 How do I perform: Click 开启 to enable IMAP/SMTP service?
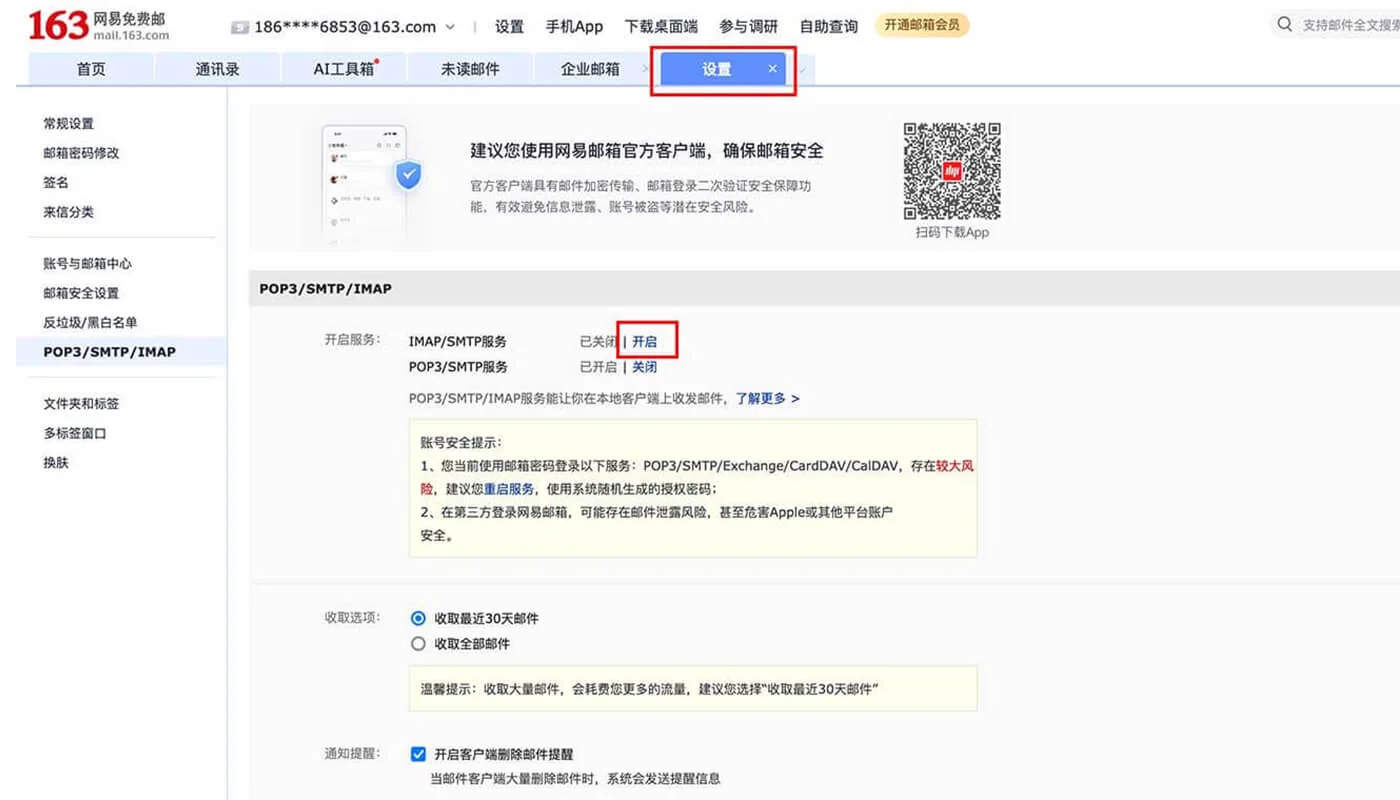(645, 341)
